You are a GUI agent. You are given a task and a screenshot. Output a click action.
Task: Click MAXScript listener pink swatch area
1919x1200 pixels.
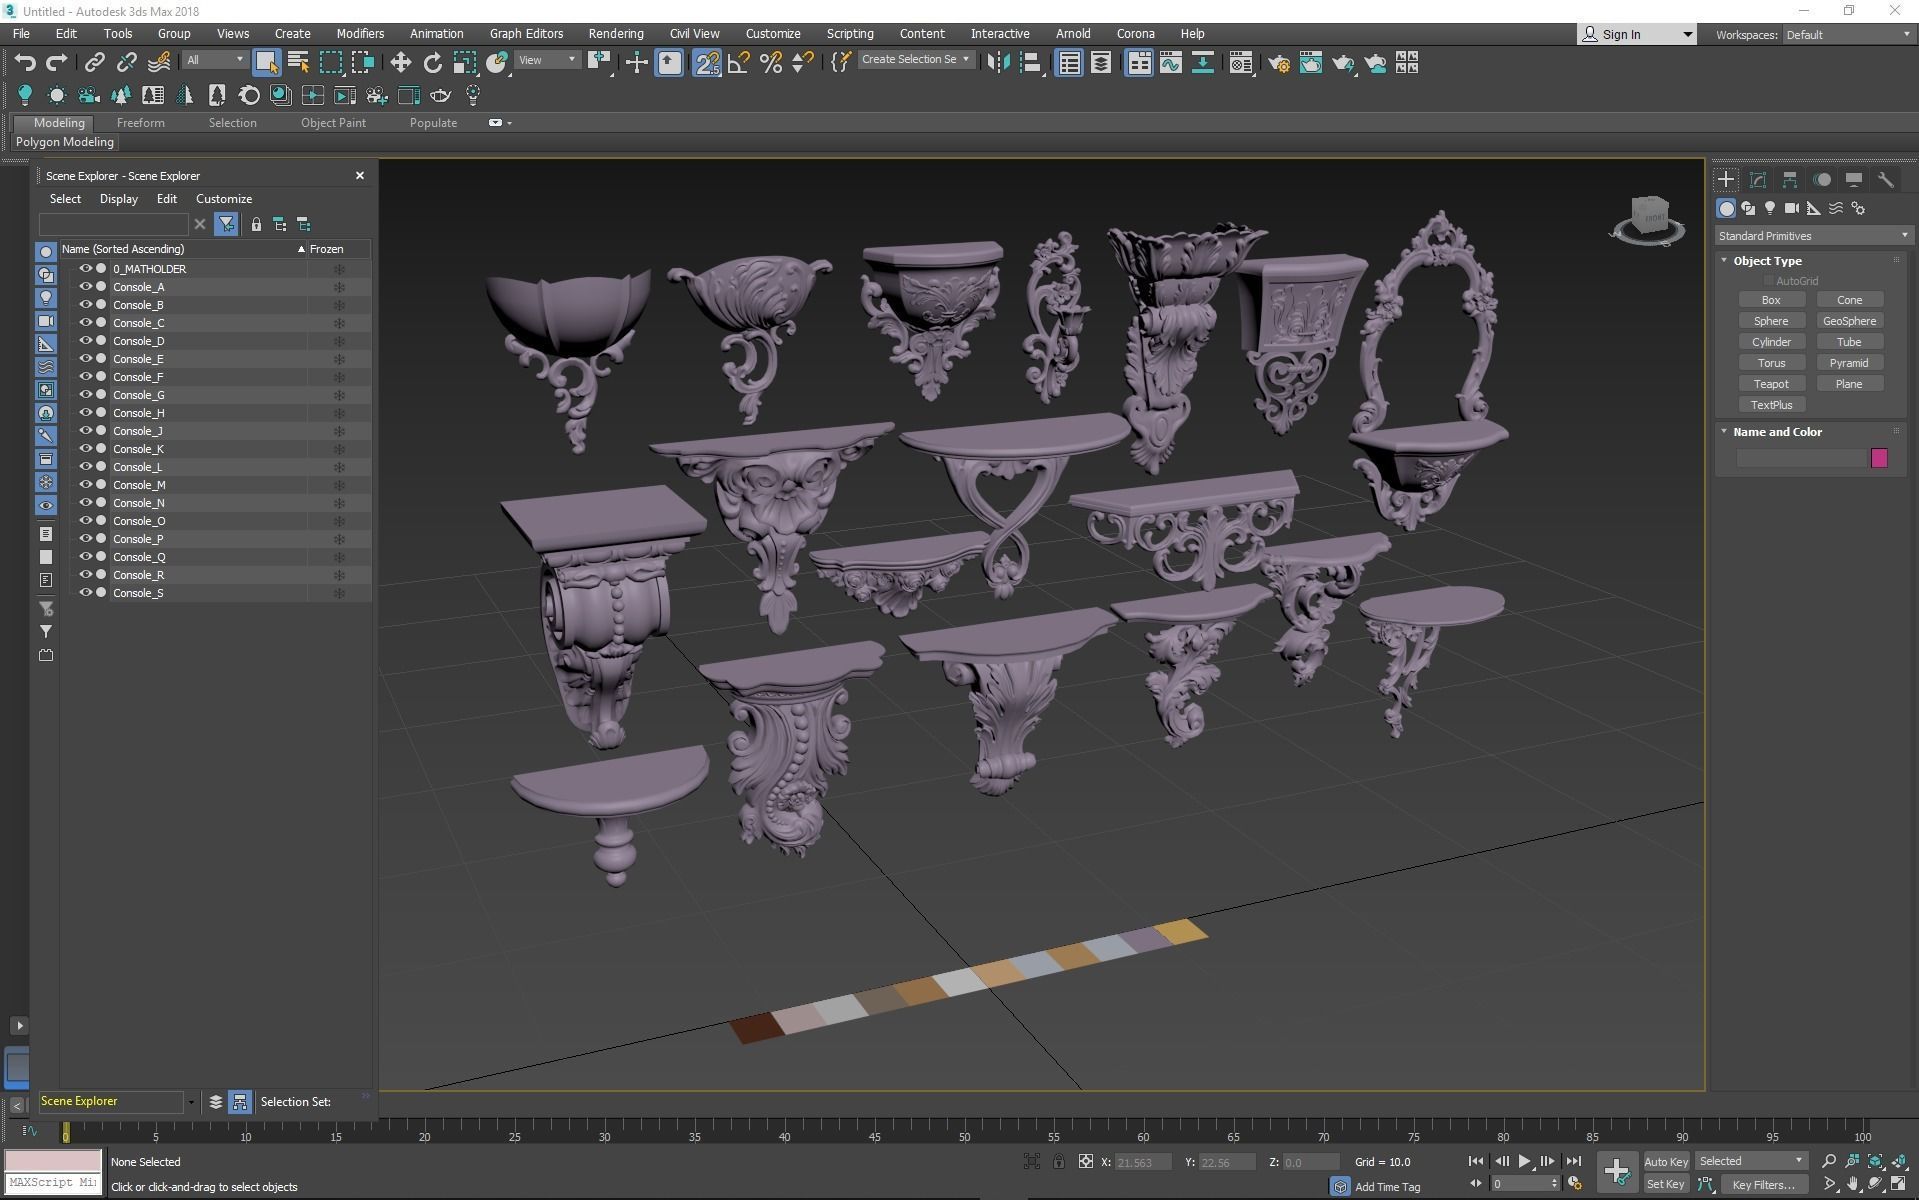tap(53, 1160)
